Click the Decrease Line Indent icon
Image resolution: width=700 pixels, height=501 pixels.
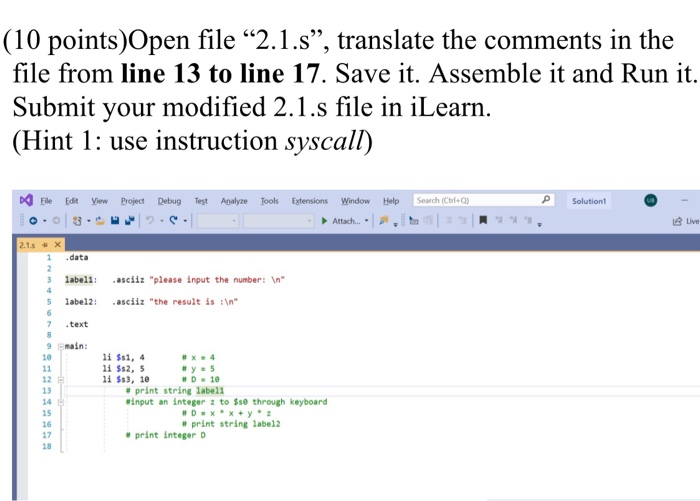pyautogui.click(x=448, y=220)
